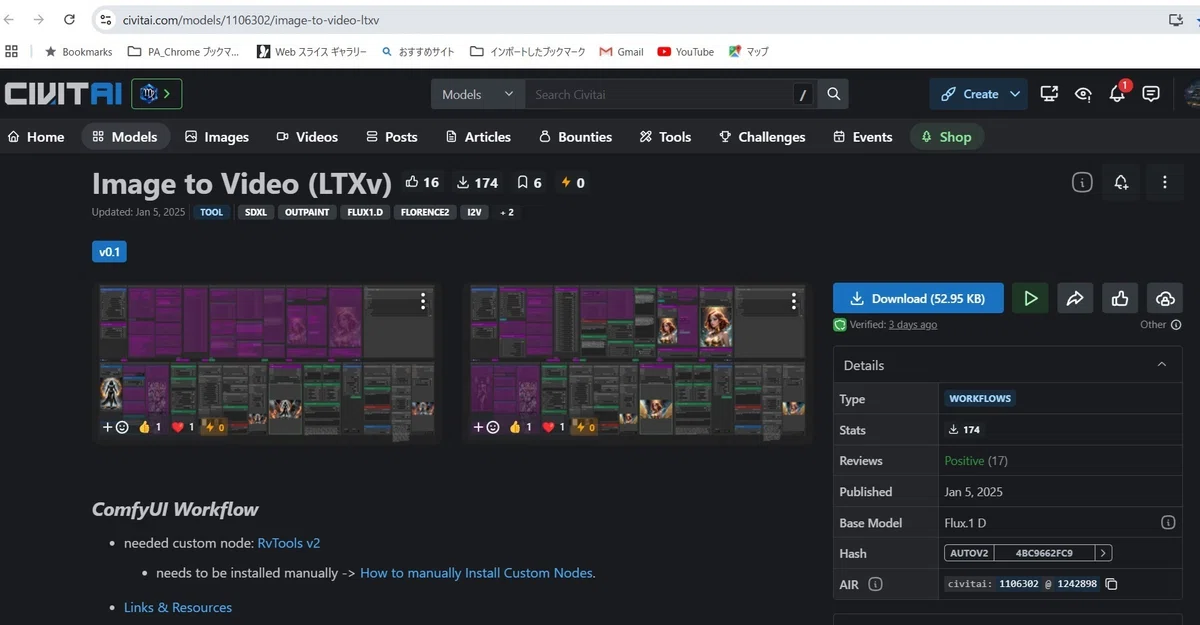Open the Articles nav tab
The image size is (1200, 625).
click(478, 137)
